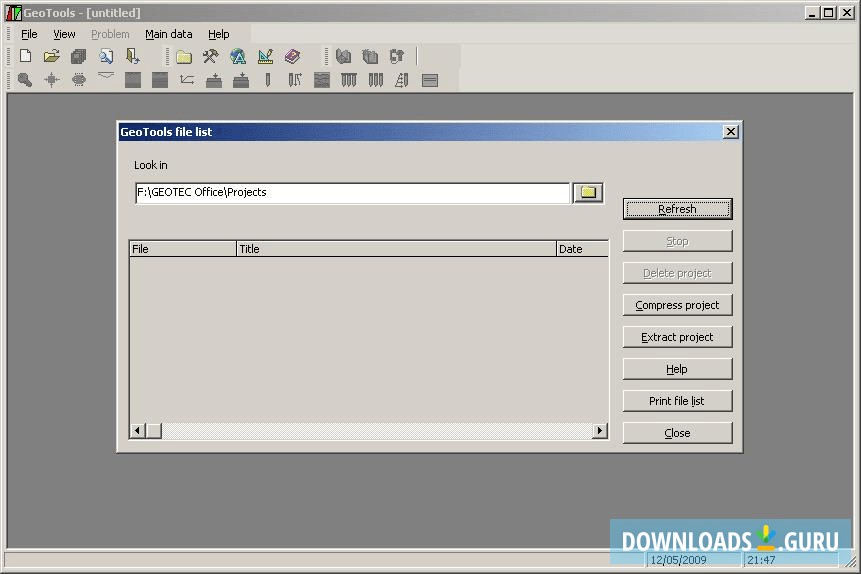
Task: Click the second grayed foundation load icon
Action: click(241, 80)
